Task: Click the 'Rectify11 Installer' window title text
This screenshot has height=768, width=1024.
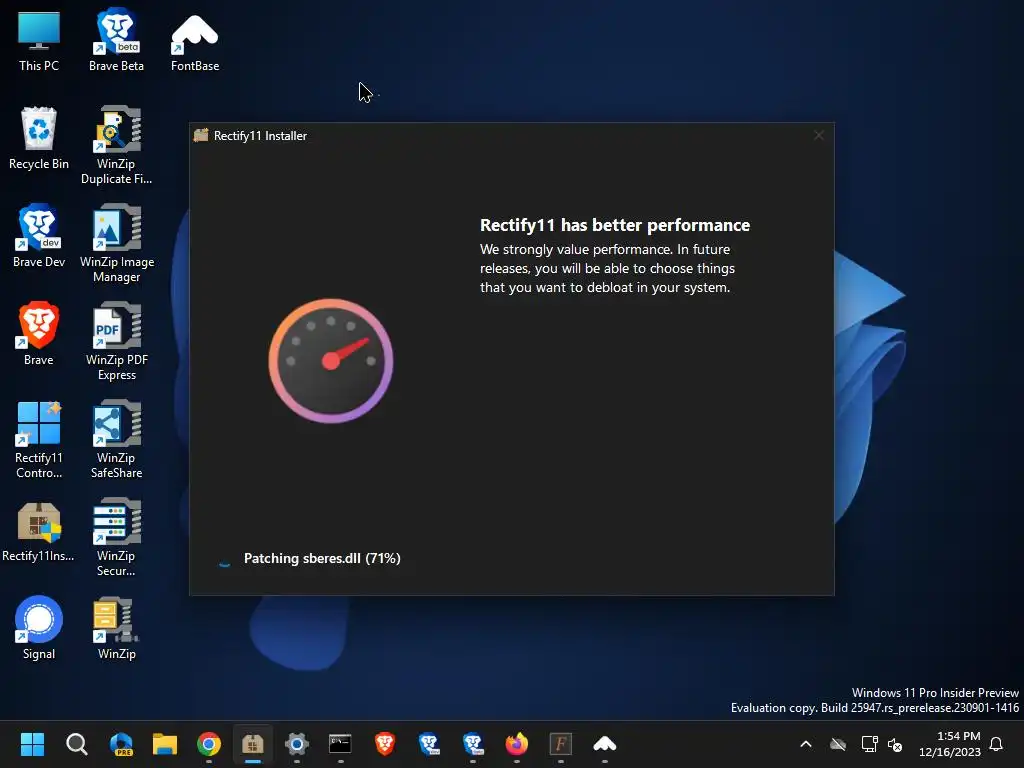Action: pyautogui.click(x=260, y=136)
